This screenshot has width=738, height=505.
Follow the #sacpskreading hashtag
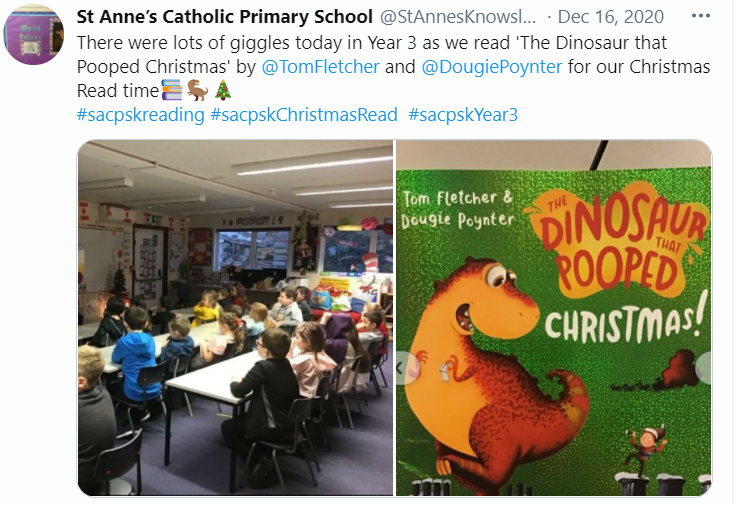[x=140, y=114]
